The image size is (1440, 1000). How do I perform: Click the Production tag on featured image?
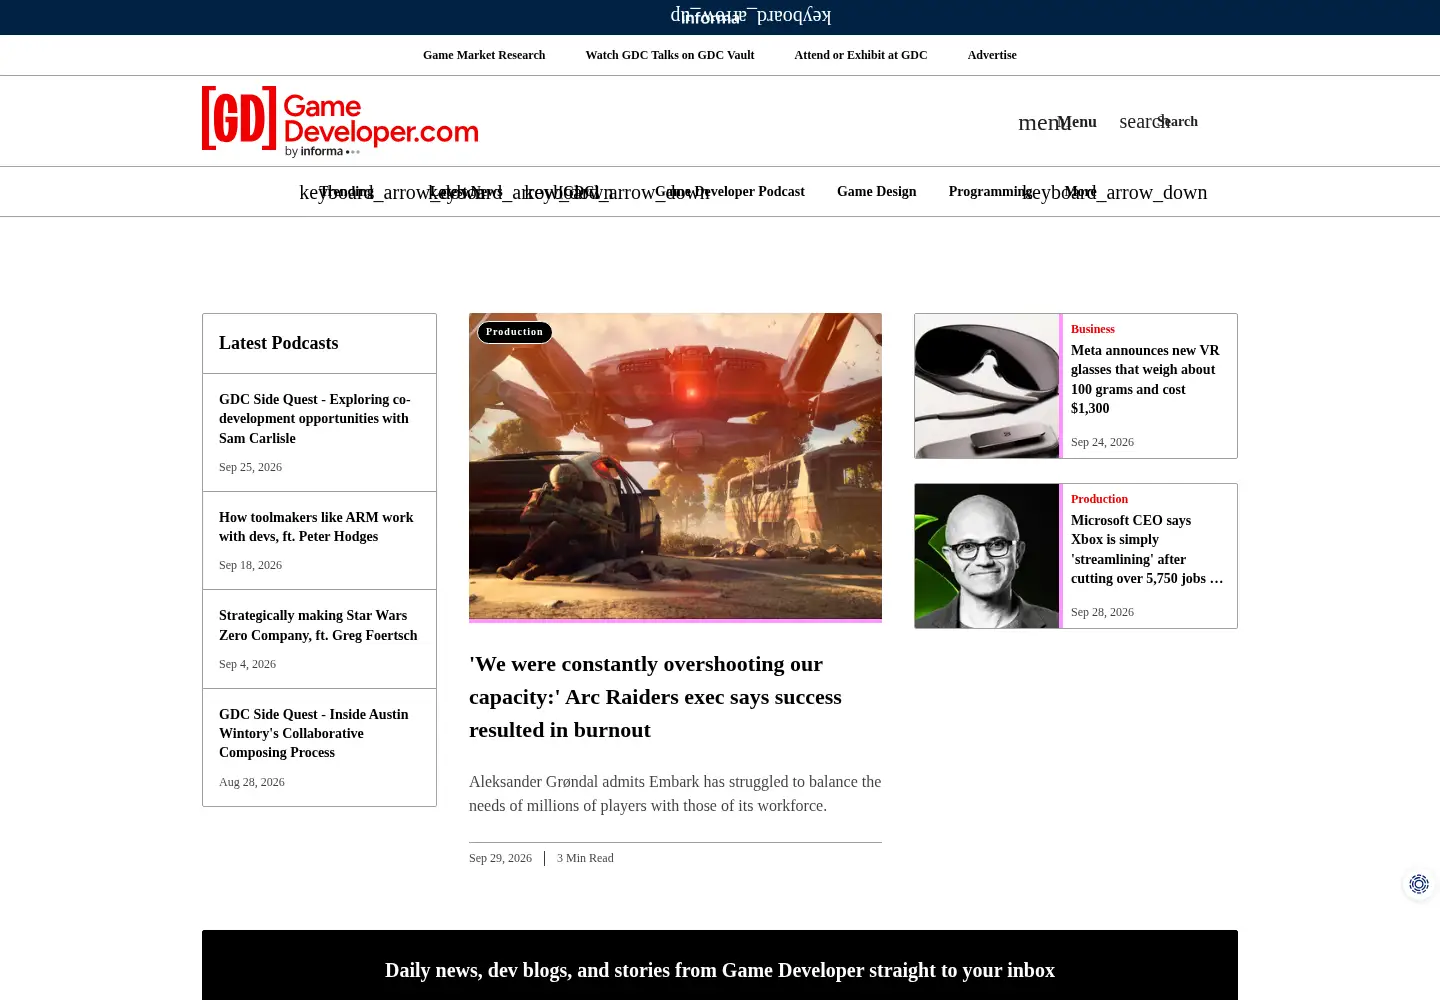[x=515, y=332]
